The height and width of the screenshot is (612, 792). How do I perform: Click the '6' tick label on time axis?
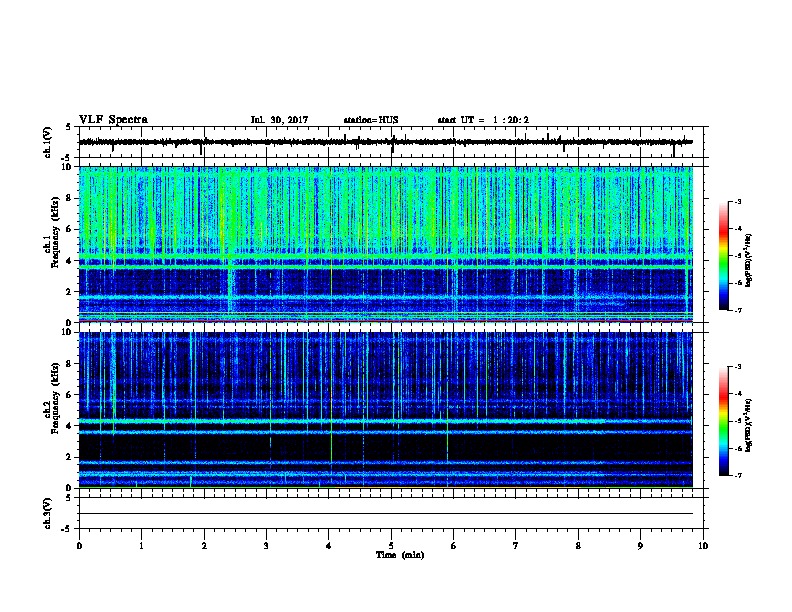click(454, 546)
